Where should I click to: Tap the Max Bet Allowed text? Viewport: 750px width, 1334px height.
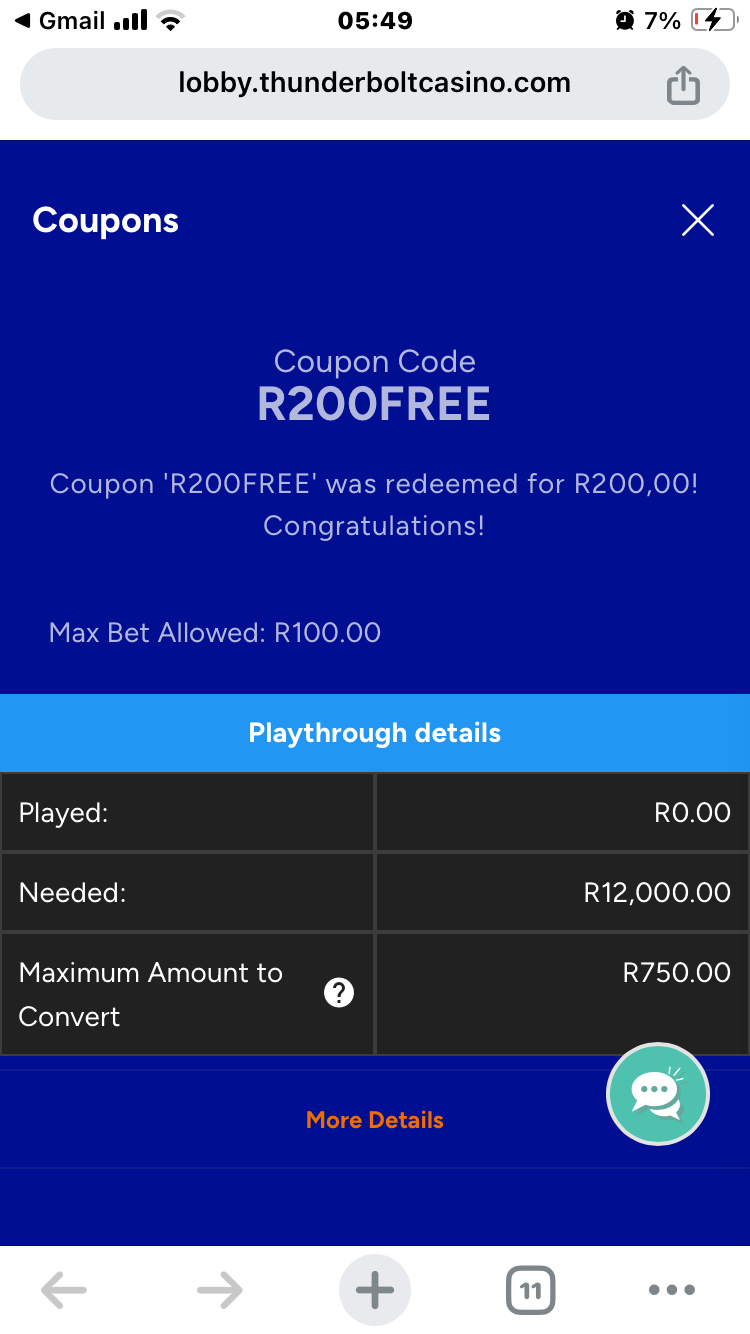tap(215, 633)
